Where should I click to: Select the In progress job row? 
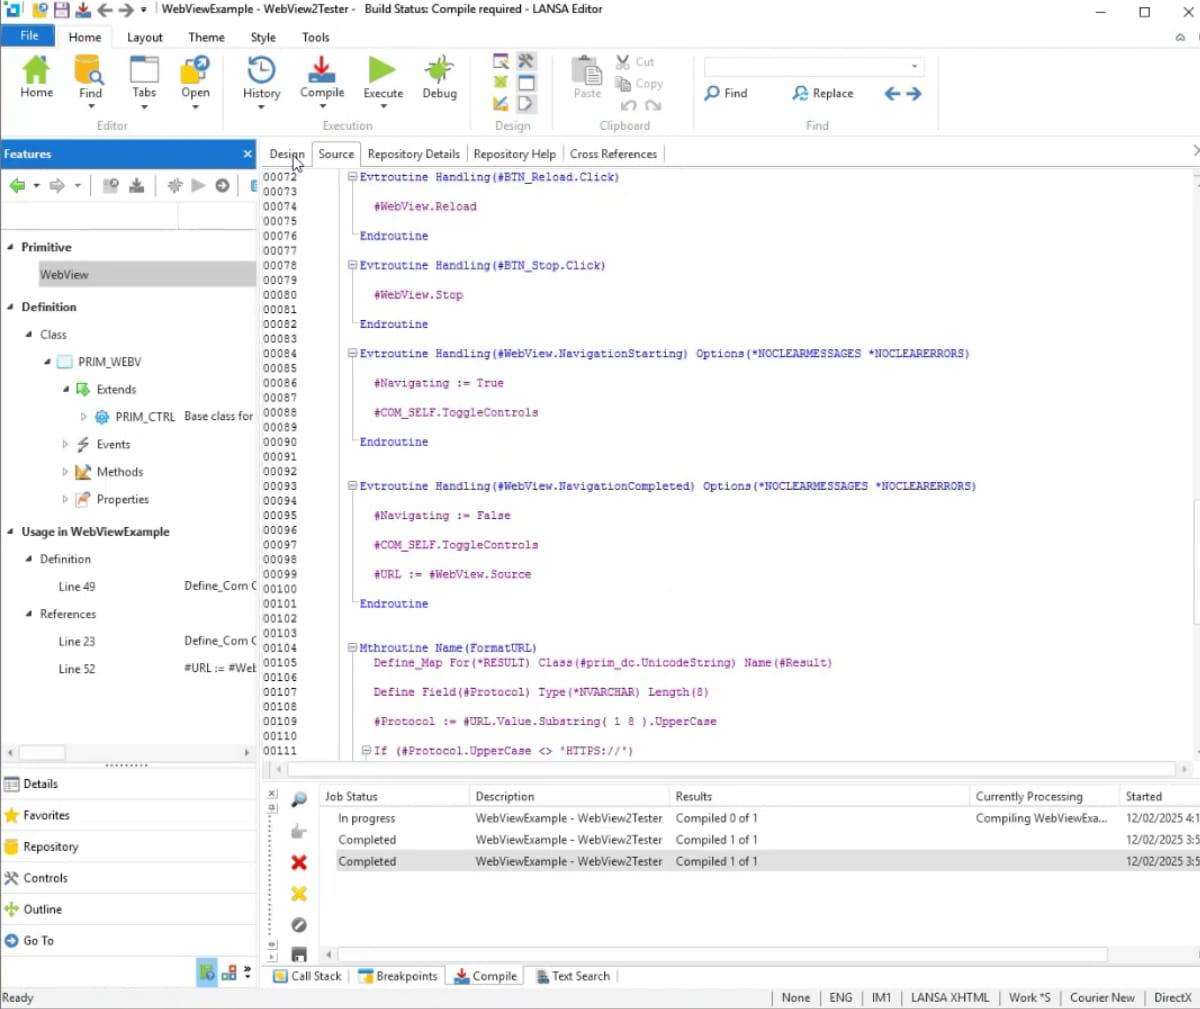pyautogui.click(x=766, y=818)
